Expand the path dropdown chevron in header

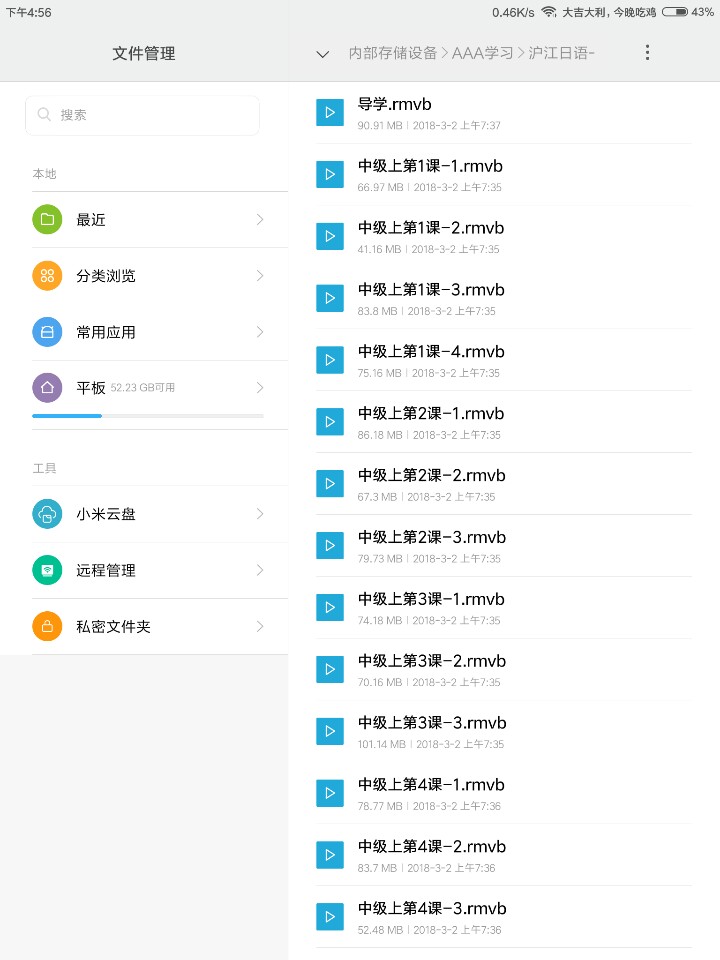click(322, 54)
